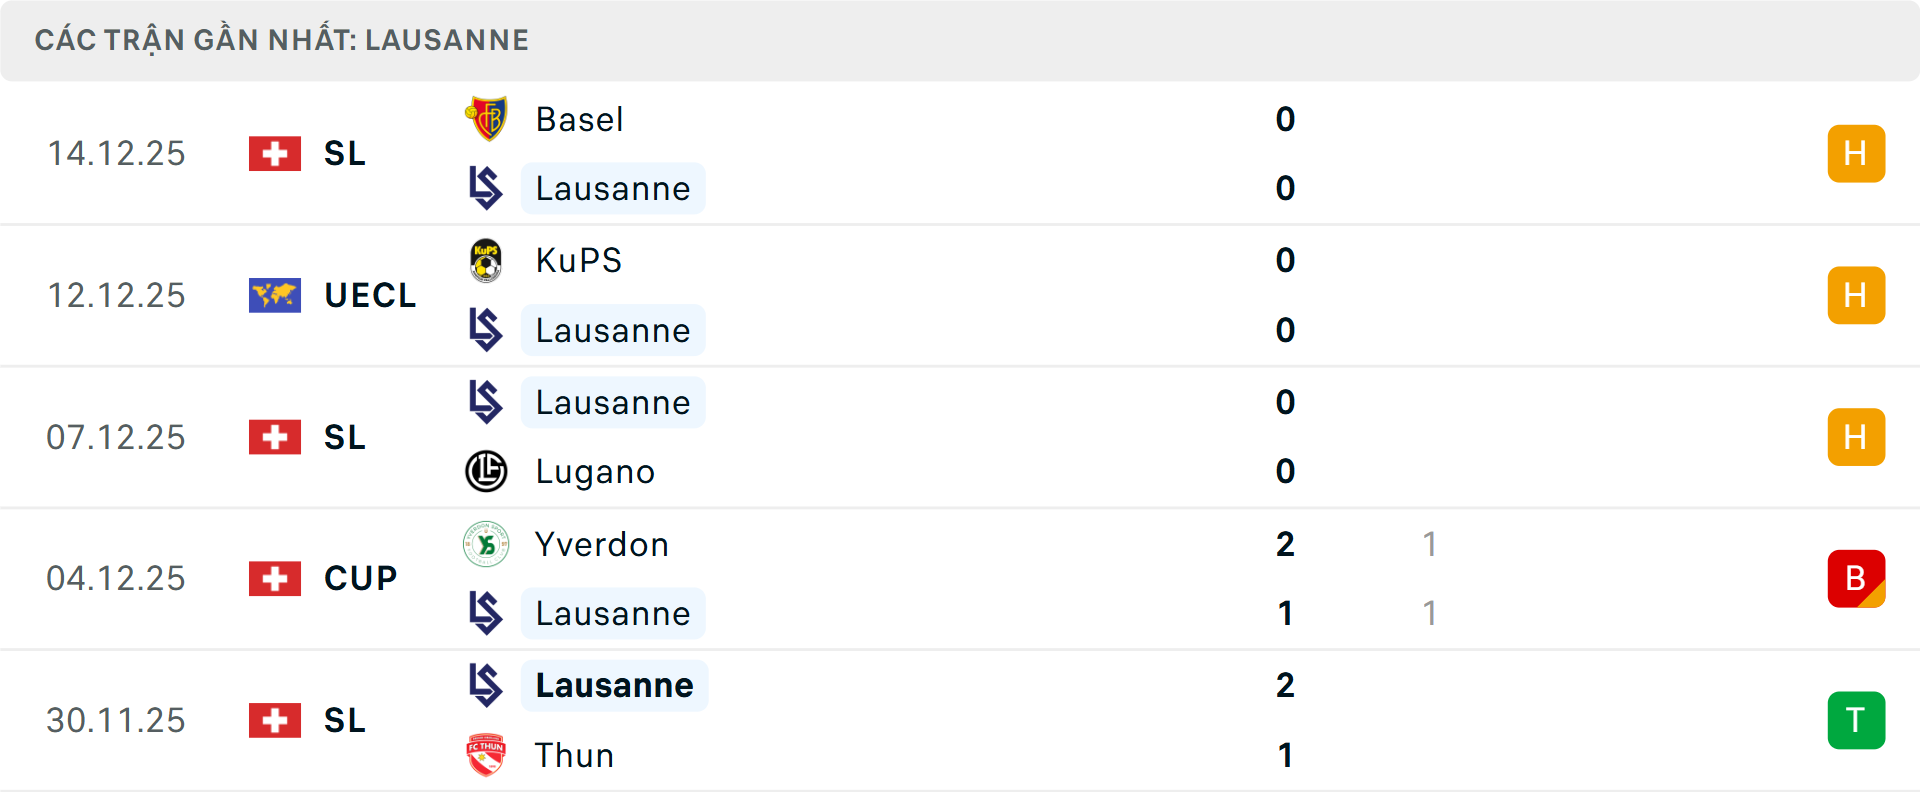Open the Basel team link
This screenshot has width=1920, height=792.
pyautogui.click(x=579, y=119)
